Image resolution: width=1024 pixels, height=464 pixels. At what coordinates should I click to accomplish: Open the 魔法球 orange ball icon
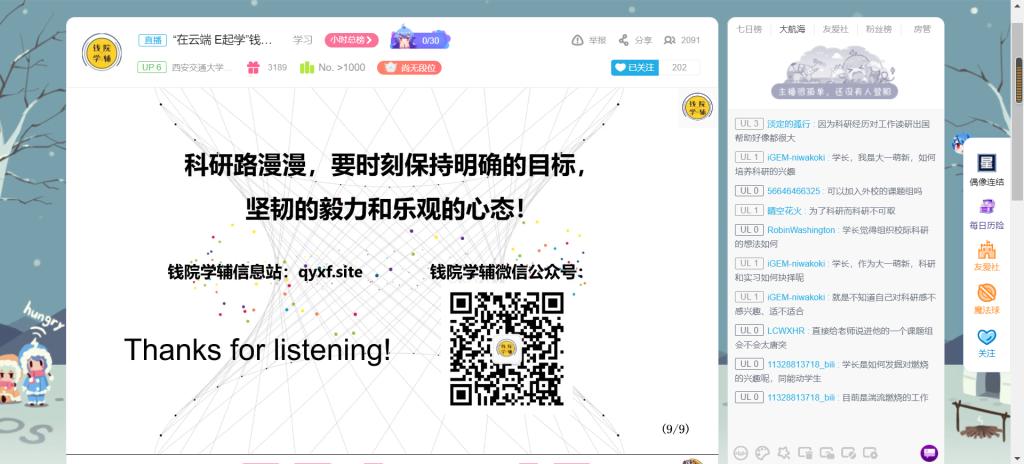pos(986,293)
